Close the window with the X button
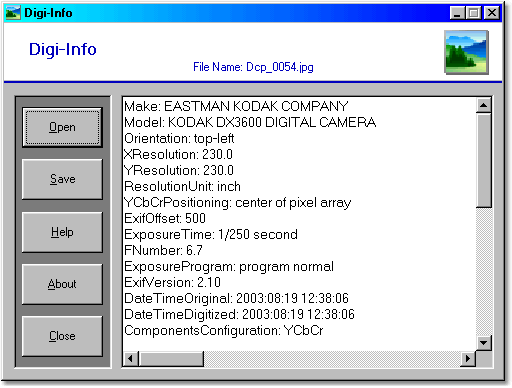The width and height of the screenshot is (512, 388). (492, 13)
